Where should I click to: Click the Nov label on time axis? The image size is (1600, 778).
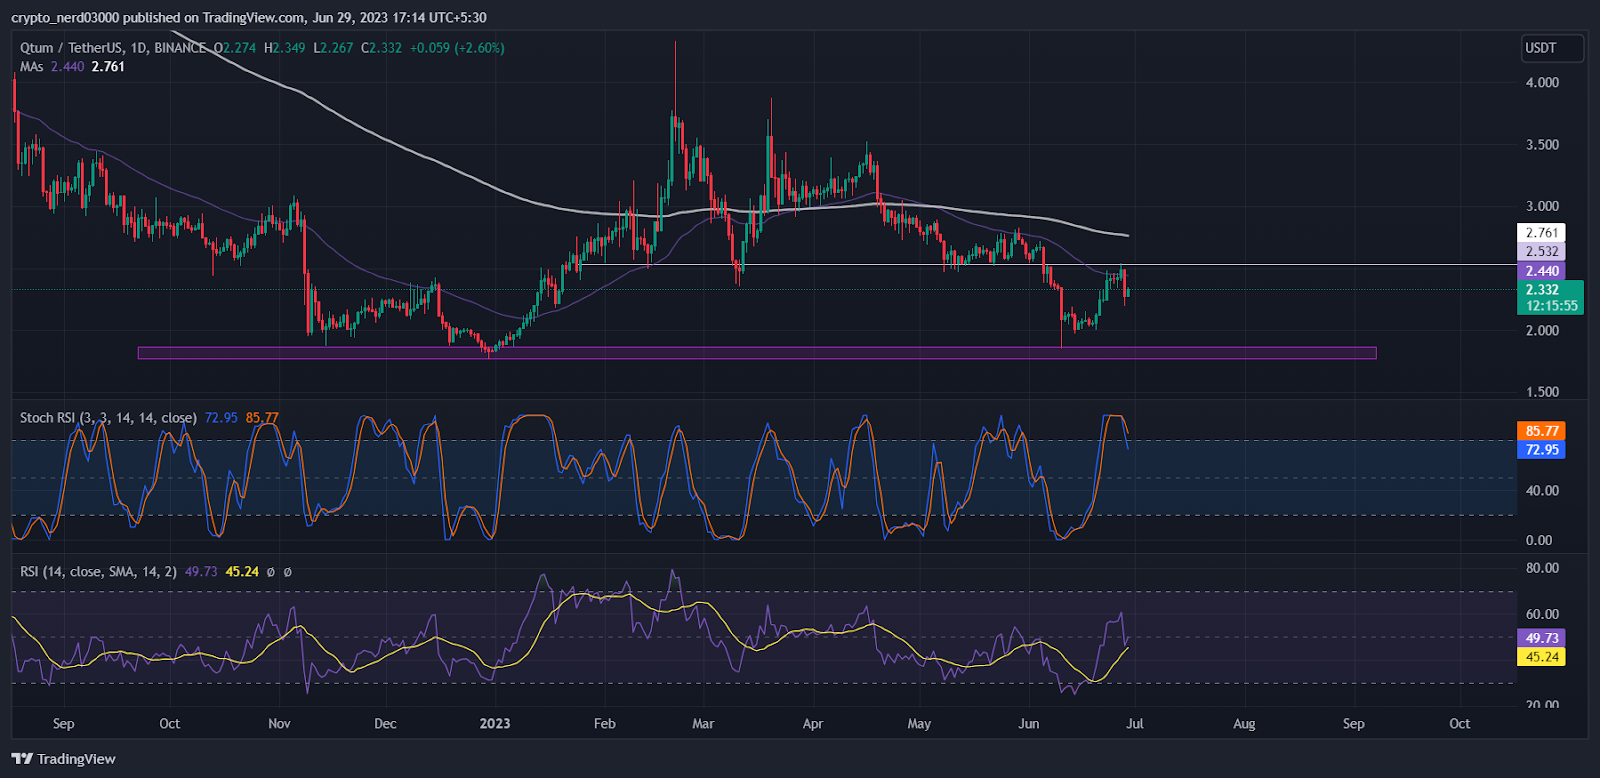tap(280, 724)
